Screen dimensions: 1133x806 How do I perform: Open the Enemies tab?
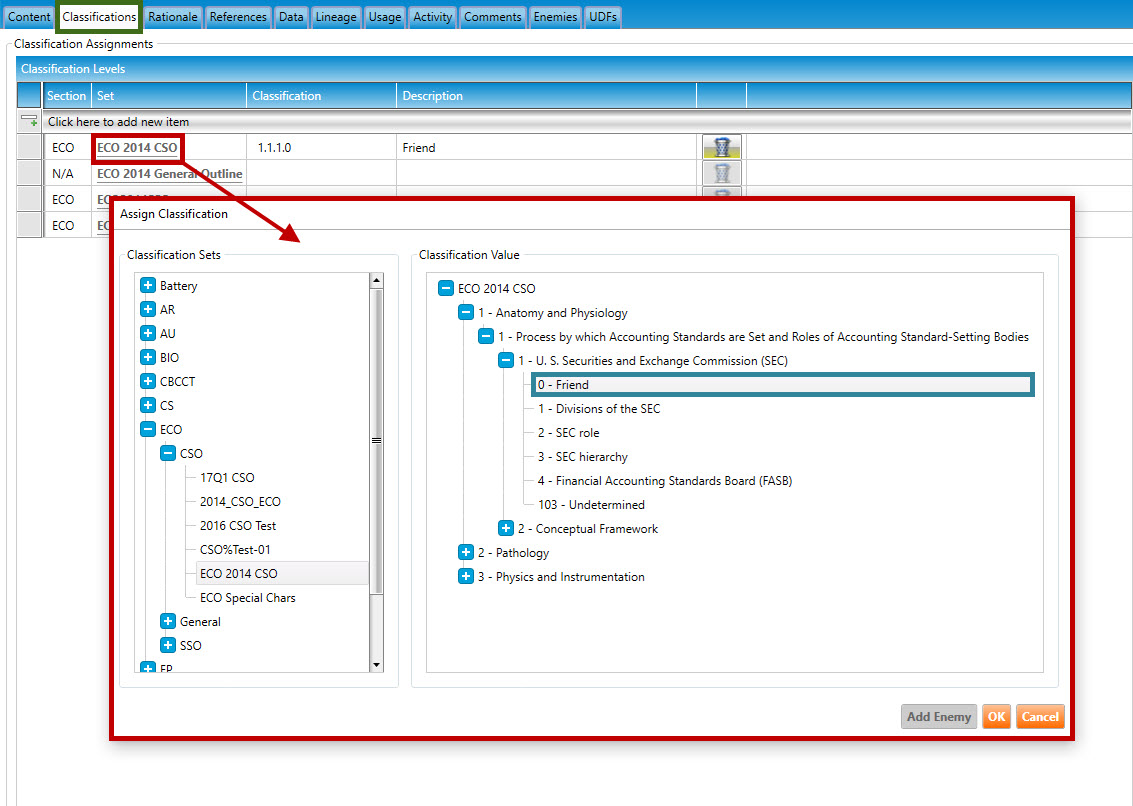[x=555, y=17]
